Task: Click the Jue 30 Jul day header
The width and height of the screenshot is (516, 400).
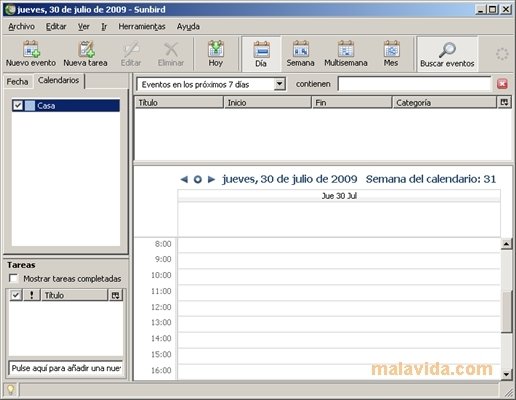Action: [339, 196]
